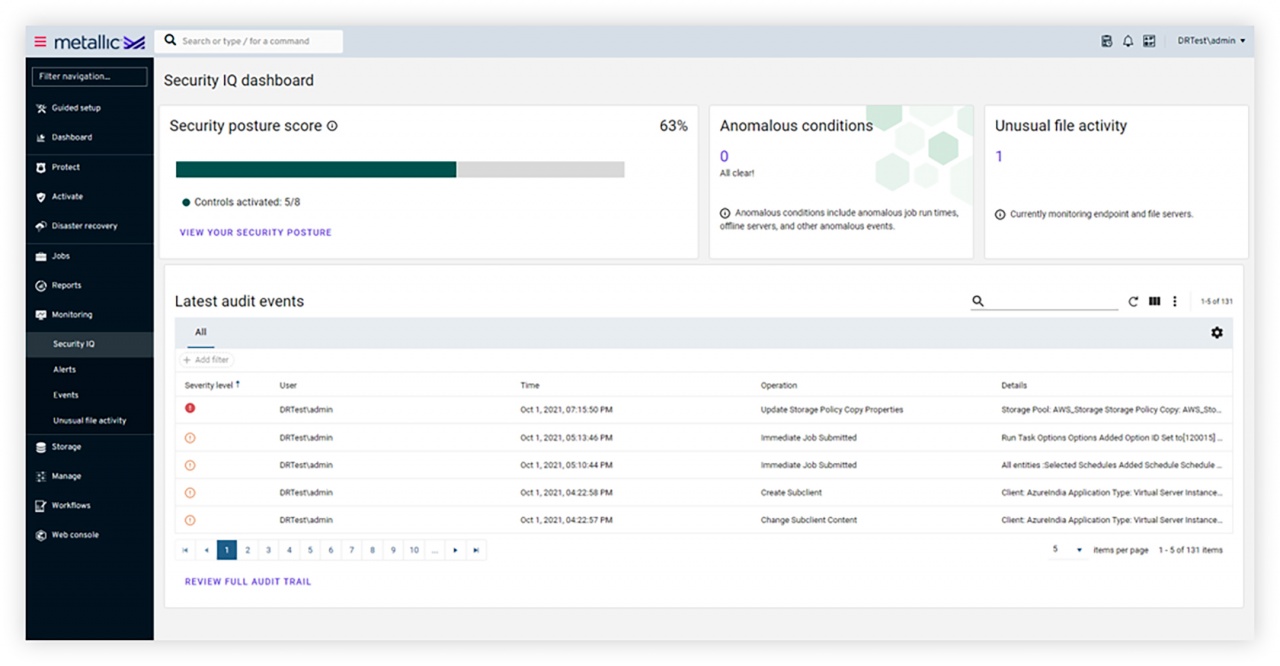This screenshot has width=1280, height=666.
Task: Sort by Severity level column
Action: click(211, 385)
